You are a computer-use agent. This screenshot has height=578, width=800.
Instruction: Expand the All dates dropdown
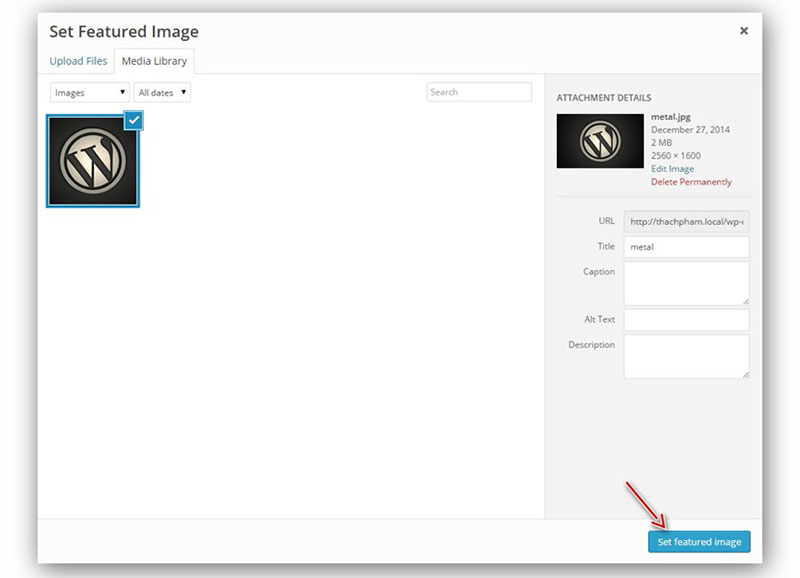(162, 92)
